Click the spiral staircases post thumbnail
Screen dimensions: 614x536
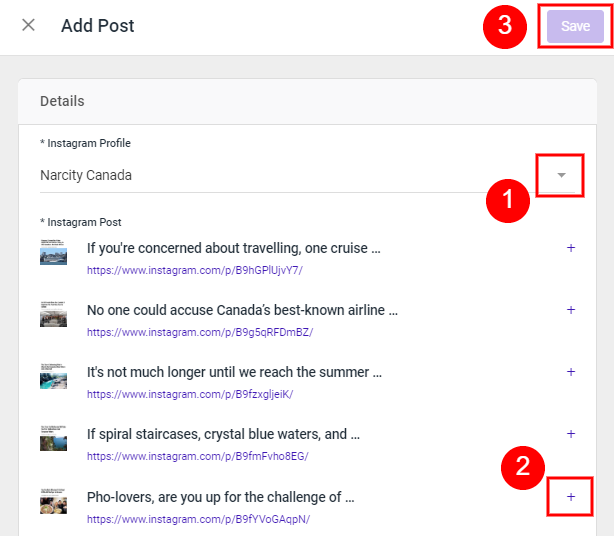pos(53,438)
